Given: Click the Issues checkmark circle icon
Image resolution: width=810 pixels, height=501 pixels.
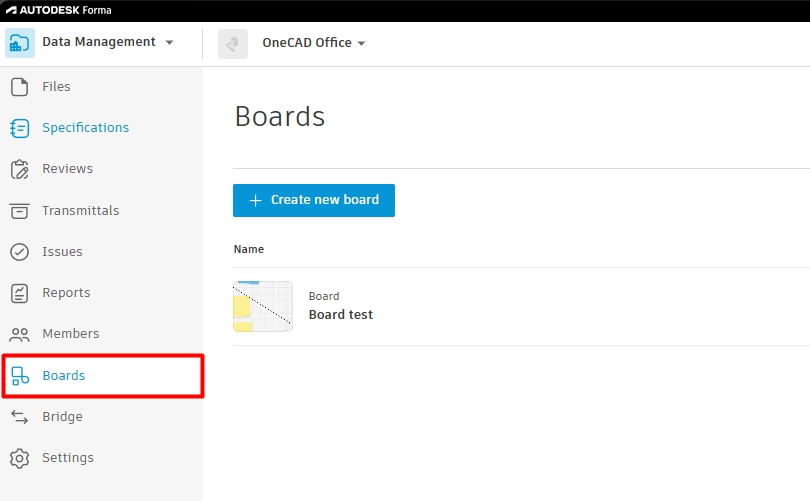Looking at the screenshot, I should tap(20, 252).
